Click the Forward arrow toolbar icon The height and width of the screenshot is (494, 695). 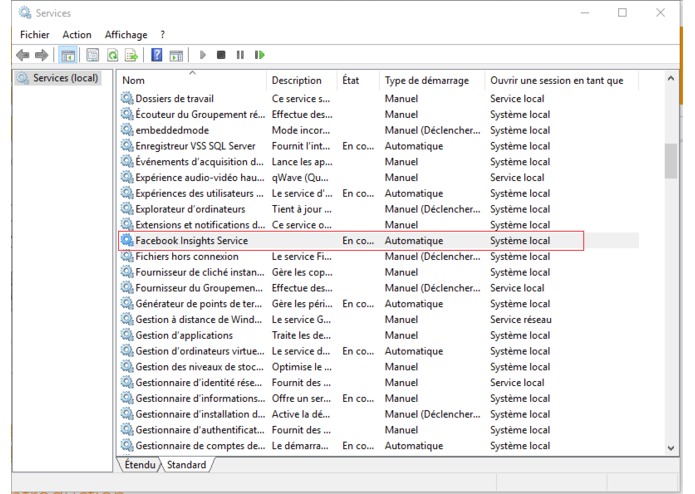(41, 55)
